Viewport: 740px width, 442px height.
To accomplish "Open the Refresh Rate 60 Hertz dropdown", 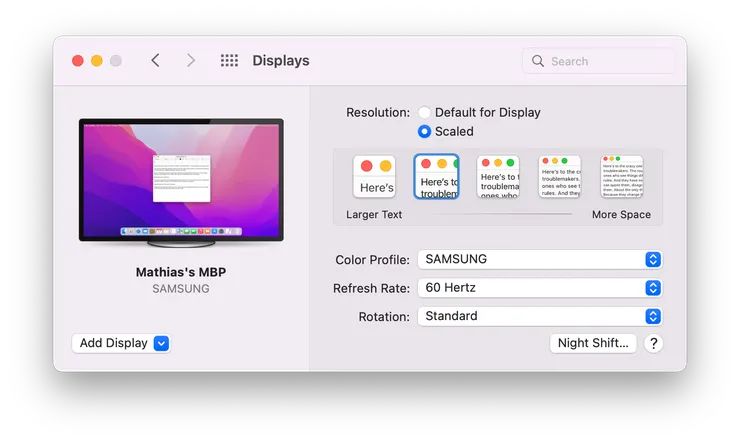I will pyautogui.click(x=540, y=288).
